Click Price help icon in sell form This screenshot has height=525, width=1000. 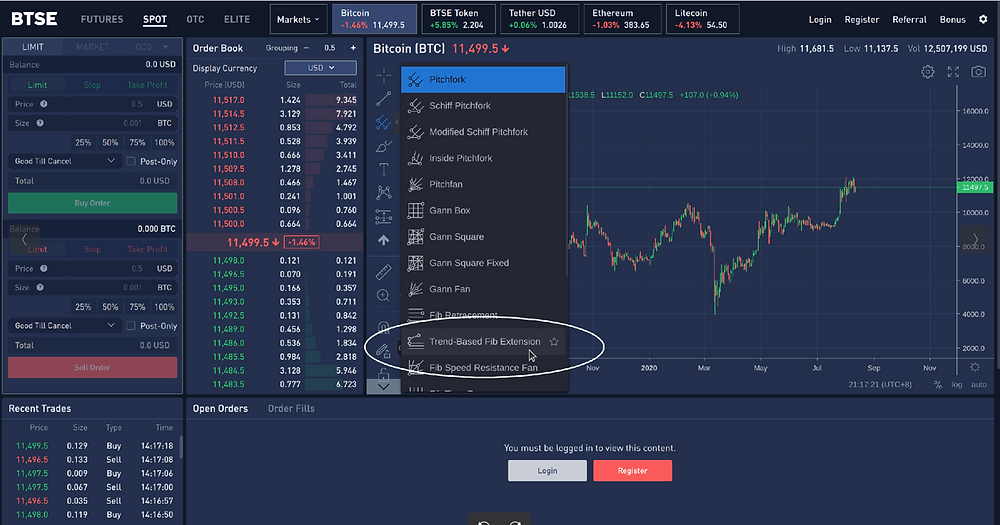(44, 269)
